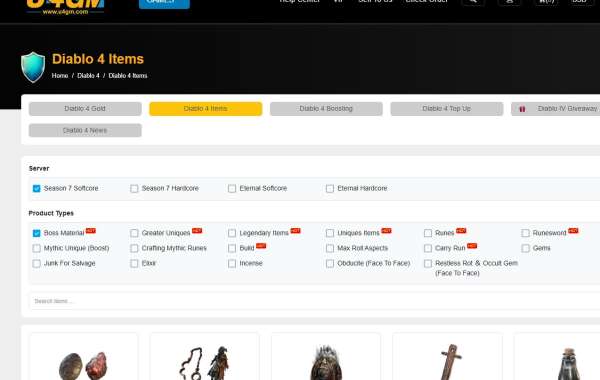Click the gift icon on Diablo IV Giveaway
The image size is (600, 380).
coord(522,109)
